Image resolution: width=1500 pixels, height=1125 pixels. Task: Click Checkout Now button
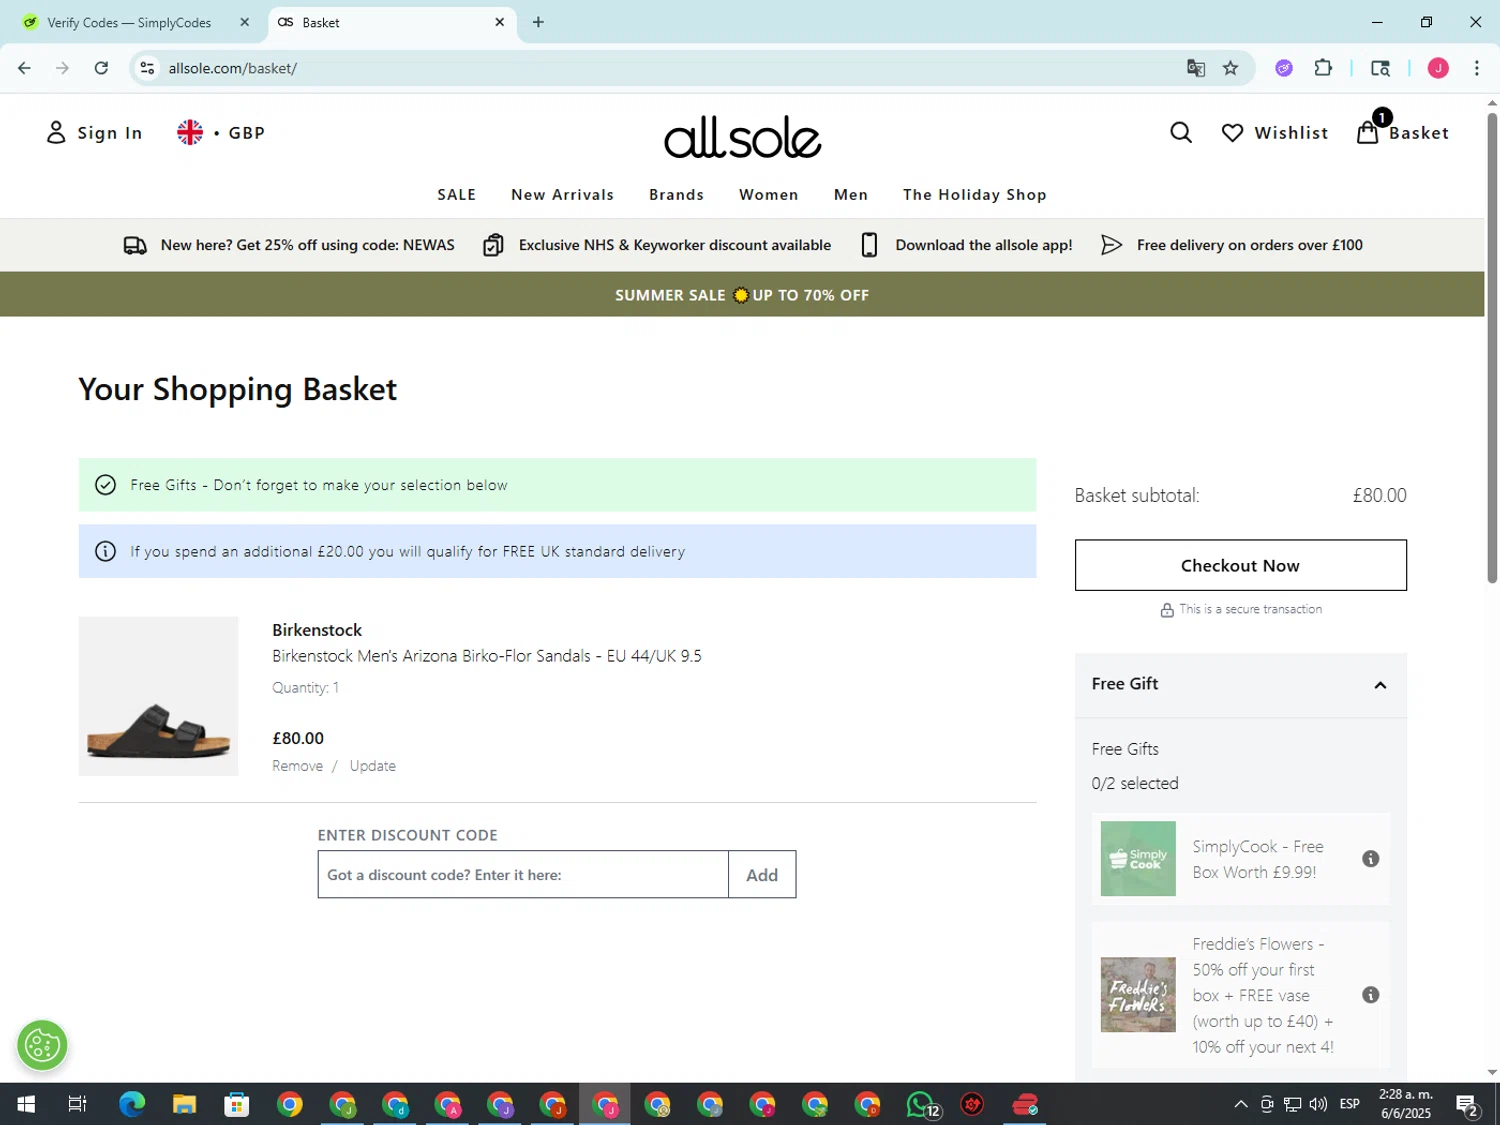1240,565
